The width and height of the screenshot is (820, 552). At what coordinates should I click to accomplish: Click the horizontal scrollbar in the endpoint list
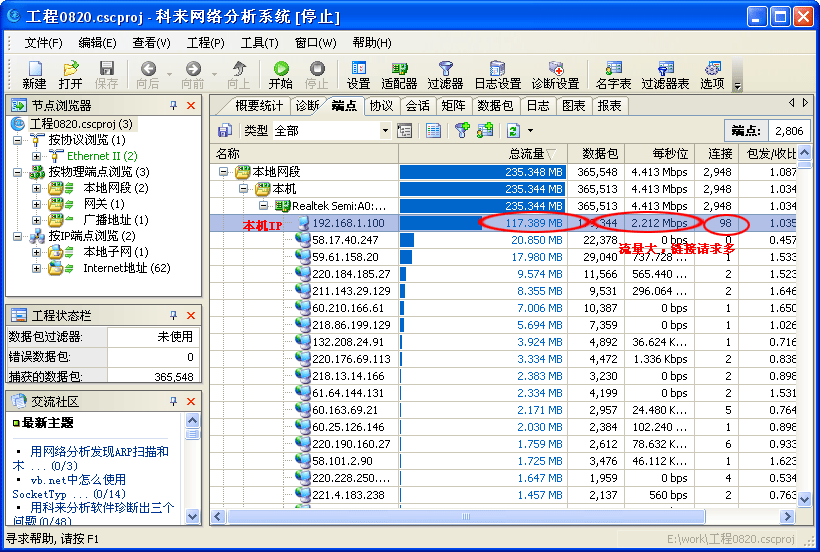point(465,516)
